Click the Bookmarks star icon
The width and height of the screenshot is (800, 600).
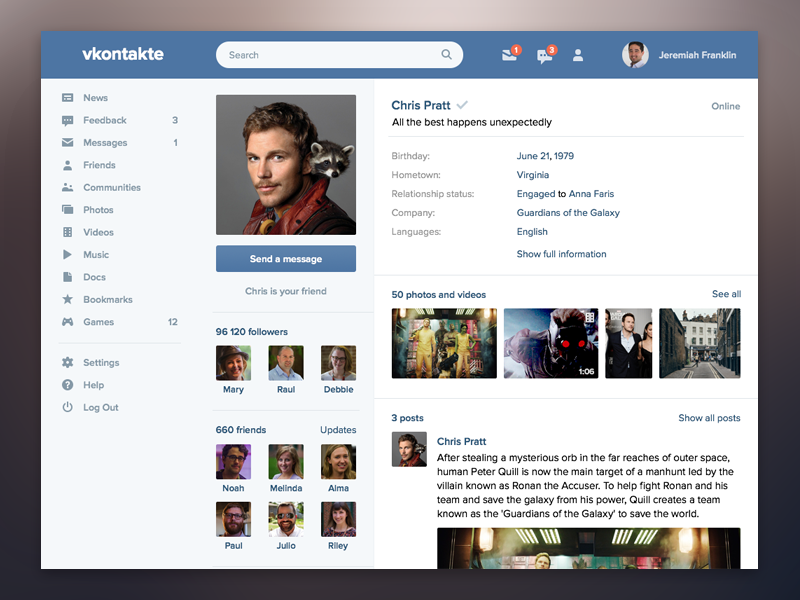[x=67, y=299]
